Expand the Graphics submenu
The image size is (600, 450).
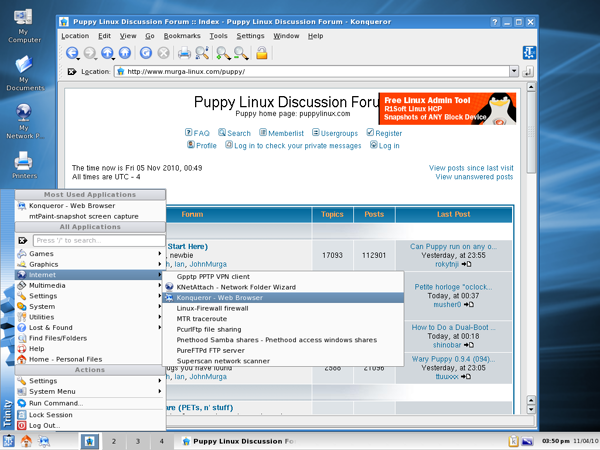[90, 264]
